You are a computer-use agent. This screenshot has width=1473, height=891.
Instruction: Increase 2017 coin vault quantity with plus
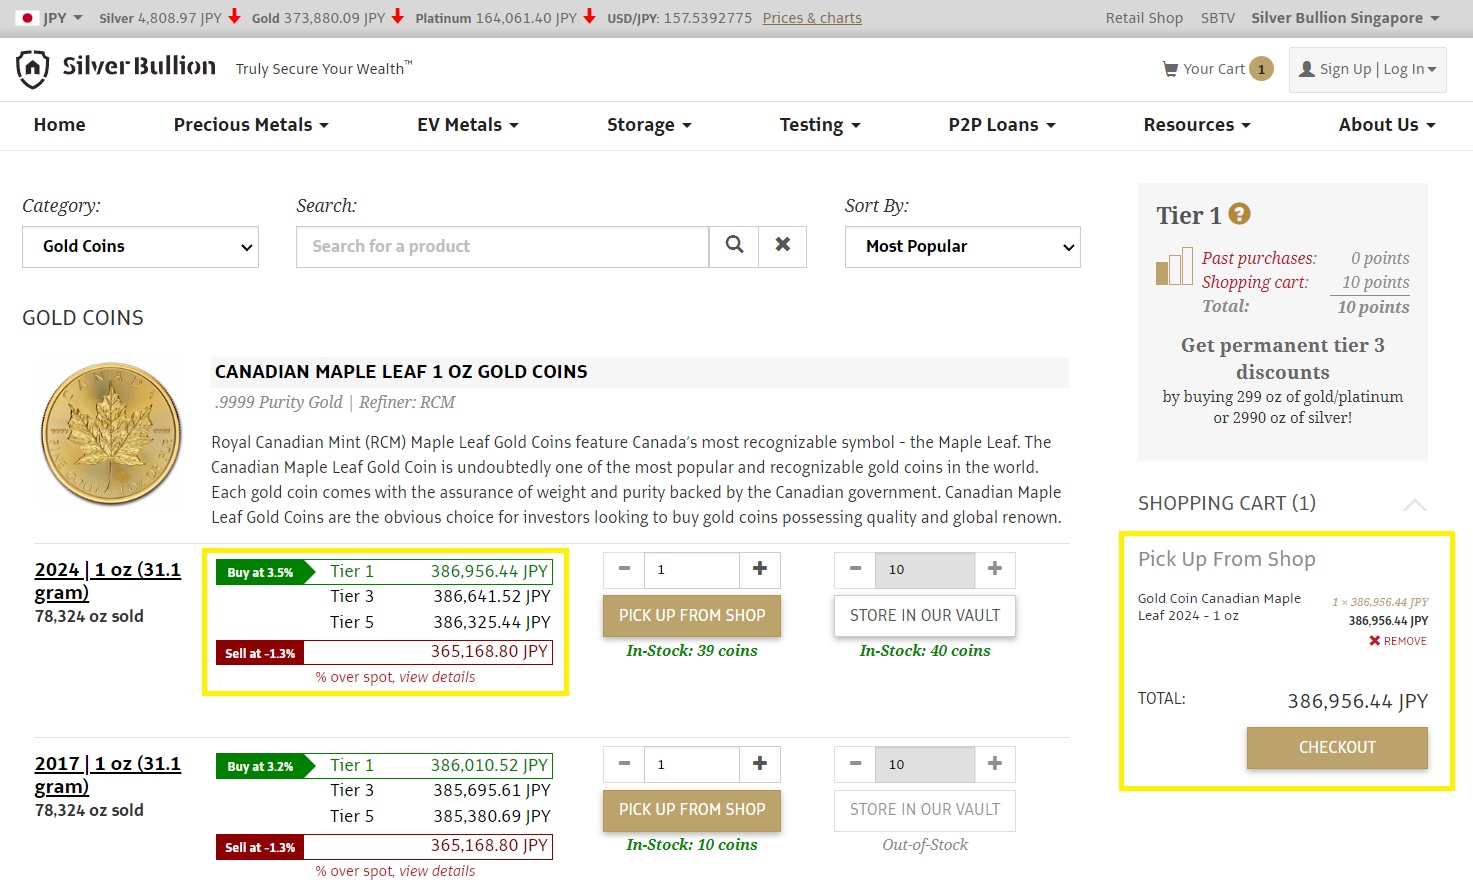[x=995, y=764]
